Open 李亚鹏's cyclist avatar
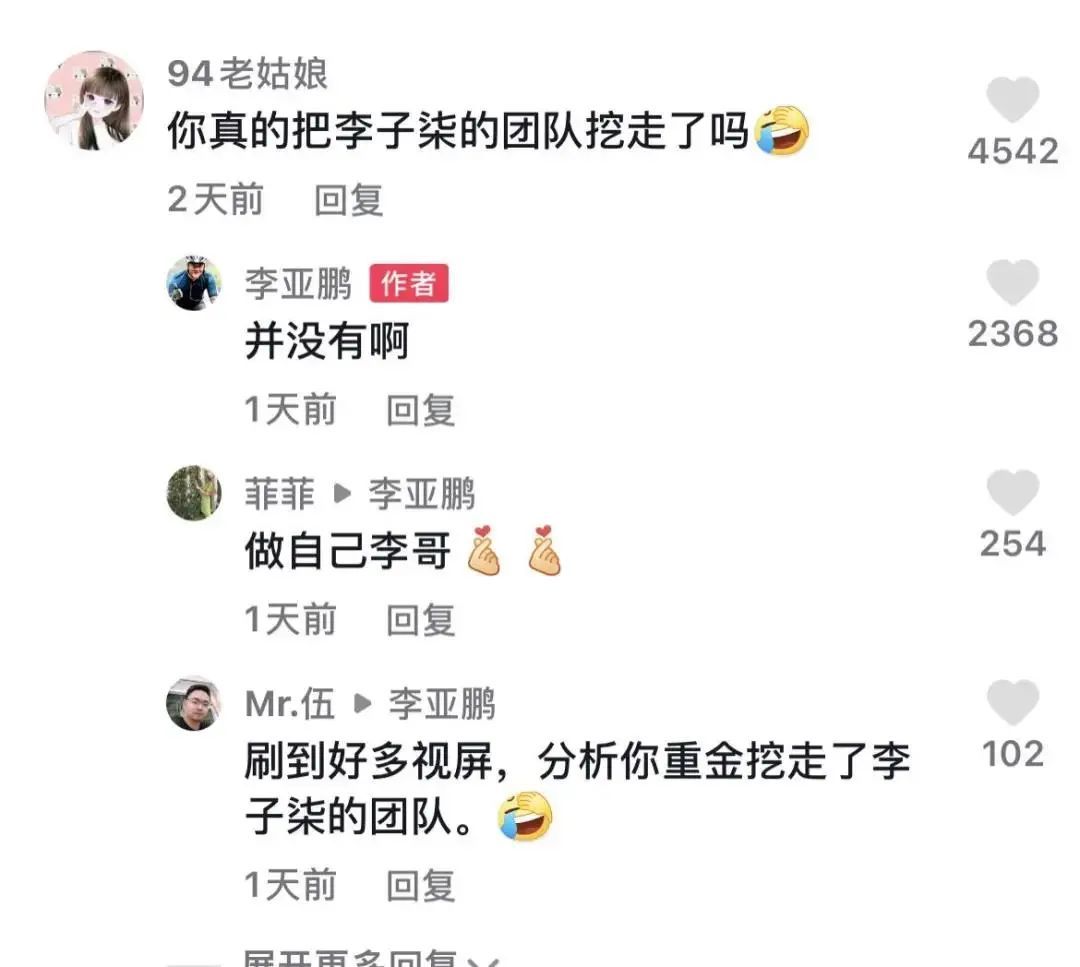 click(194, 283)
